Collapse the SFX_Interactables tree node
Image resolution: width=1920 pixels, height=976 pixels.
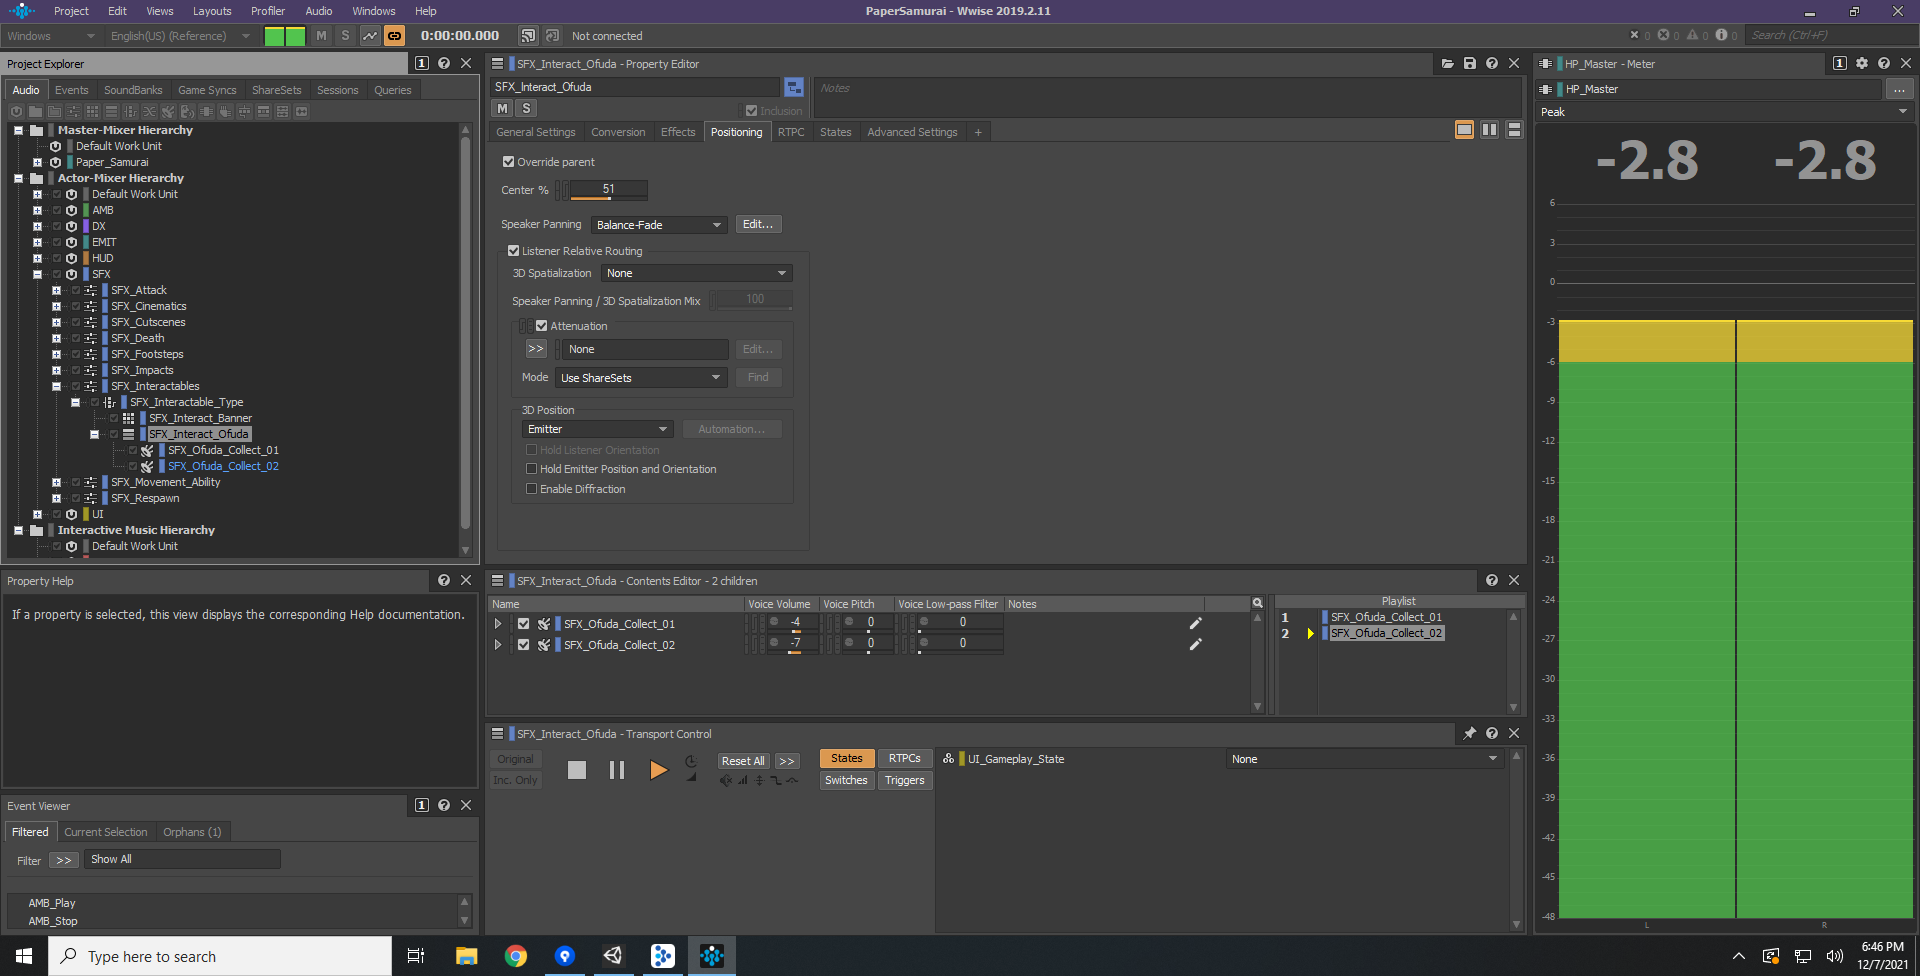[56, 386]
